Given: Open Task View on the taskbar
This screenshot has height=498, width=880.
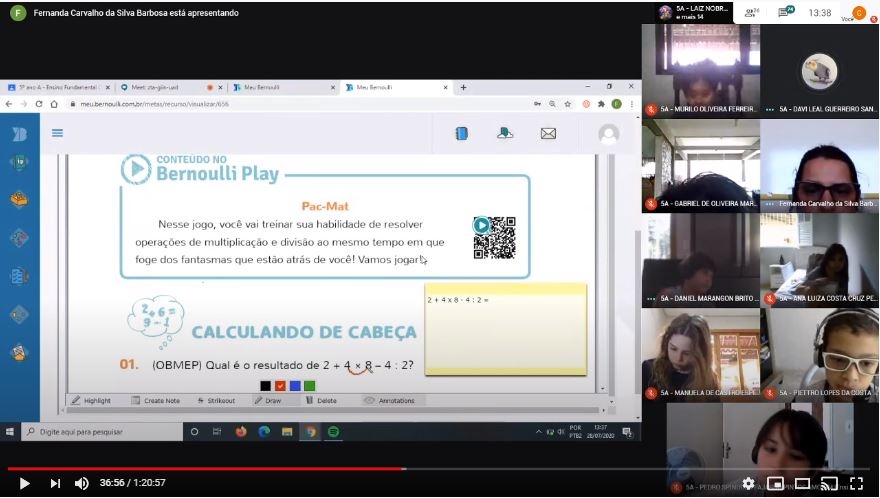Looking at the screenshot, I should pyautogui.click(x=217, y=432).
